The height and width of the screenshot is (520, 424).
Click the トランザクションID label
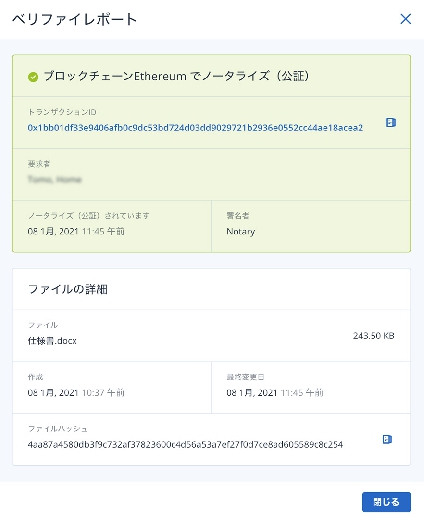pos(62,112)
